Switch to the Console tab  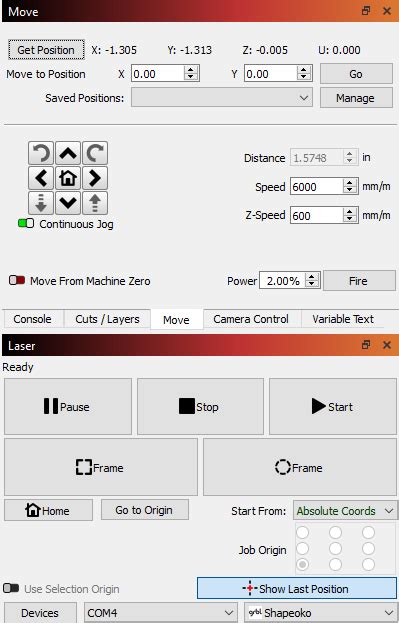[x=33, y=319]
